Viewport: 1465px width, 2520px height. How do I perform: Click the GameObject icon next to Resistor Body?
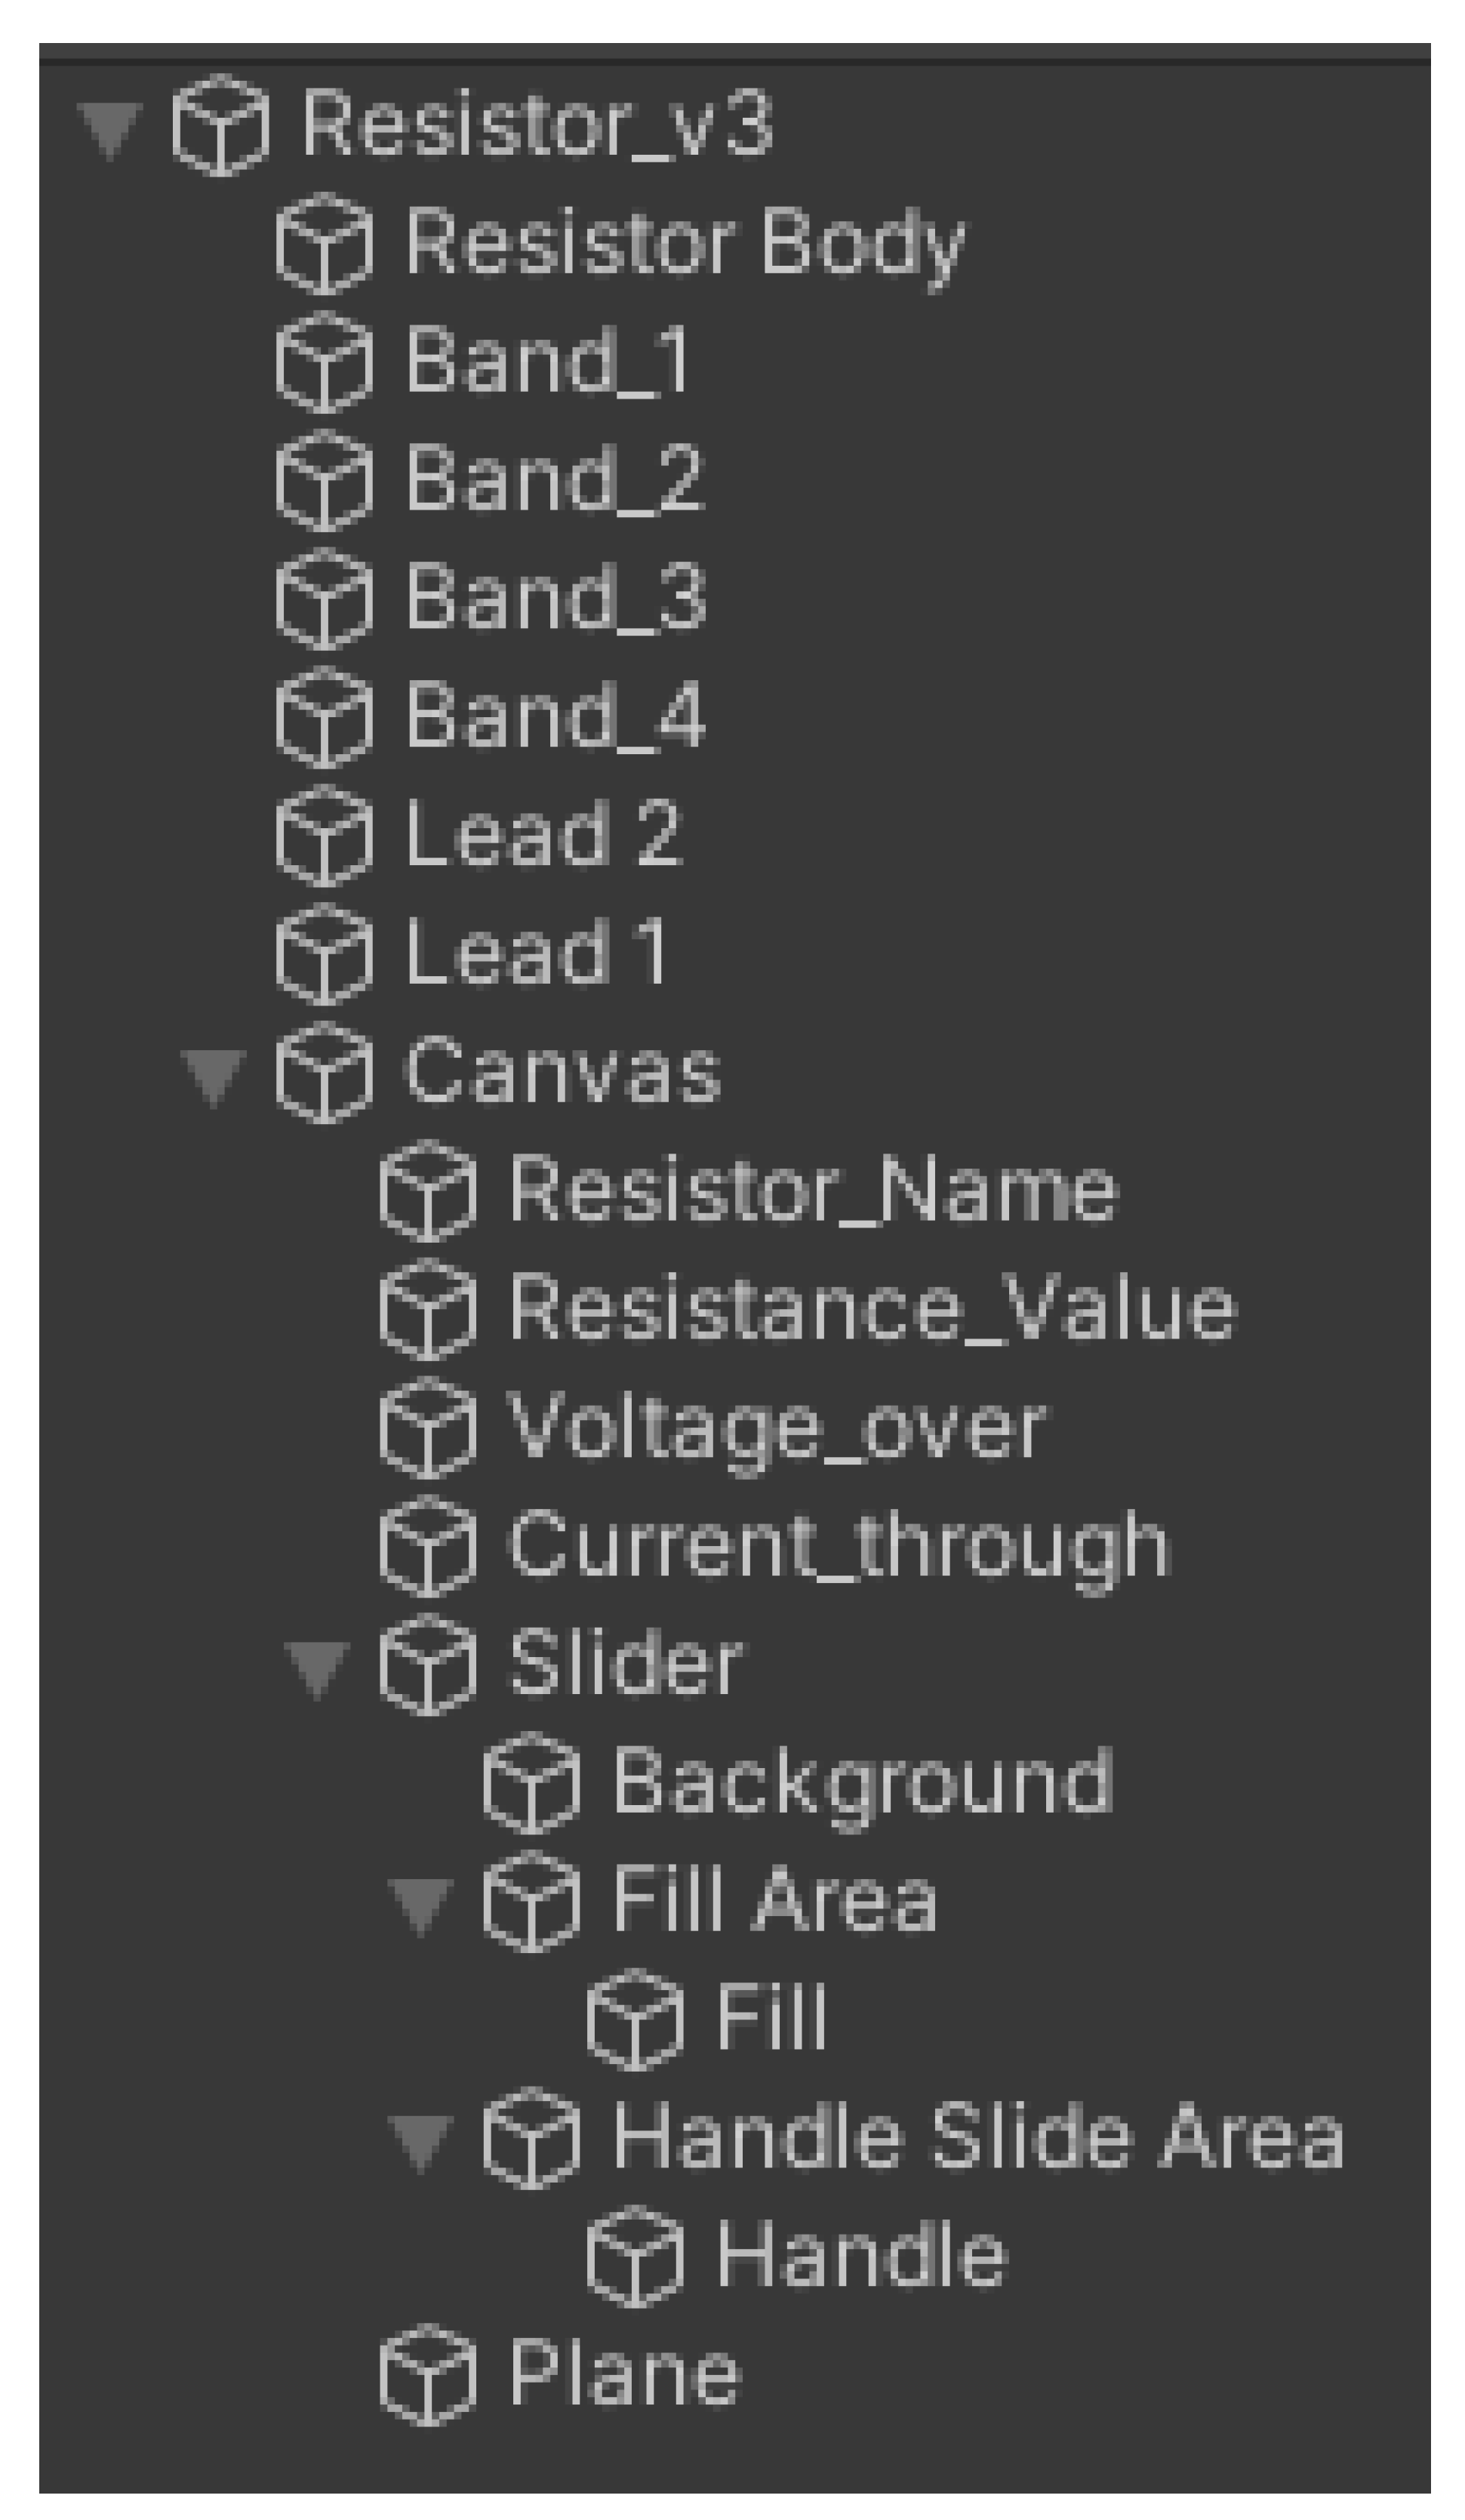pos(324,244)
